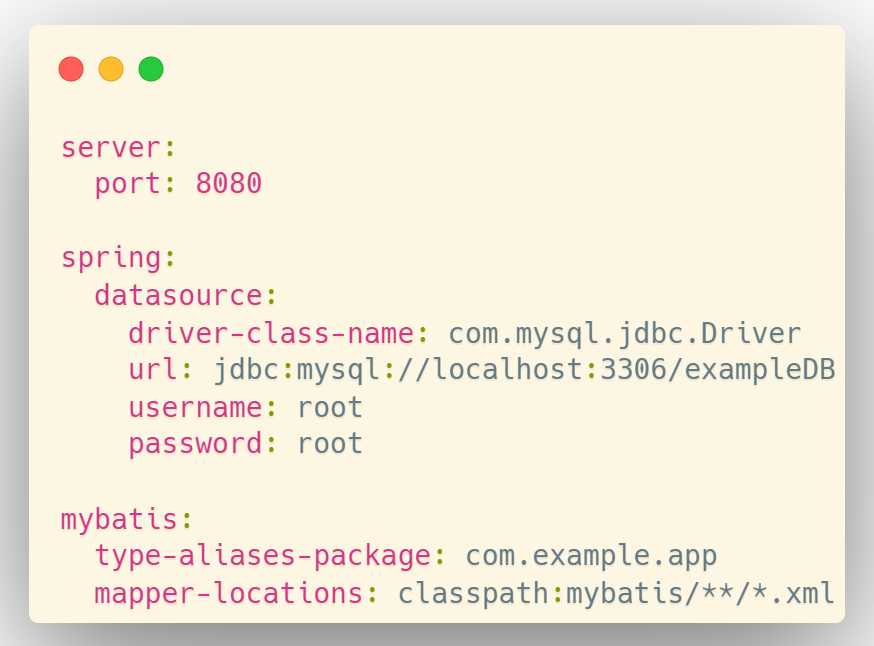Click the 'type-aliases-package' key
This screenshot has width=874, height=646.
click(263, 556)
